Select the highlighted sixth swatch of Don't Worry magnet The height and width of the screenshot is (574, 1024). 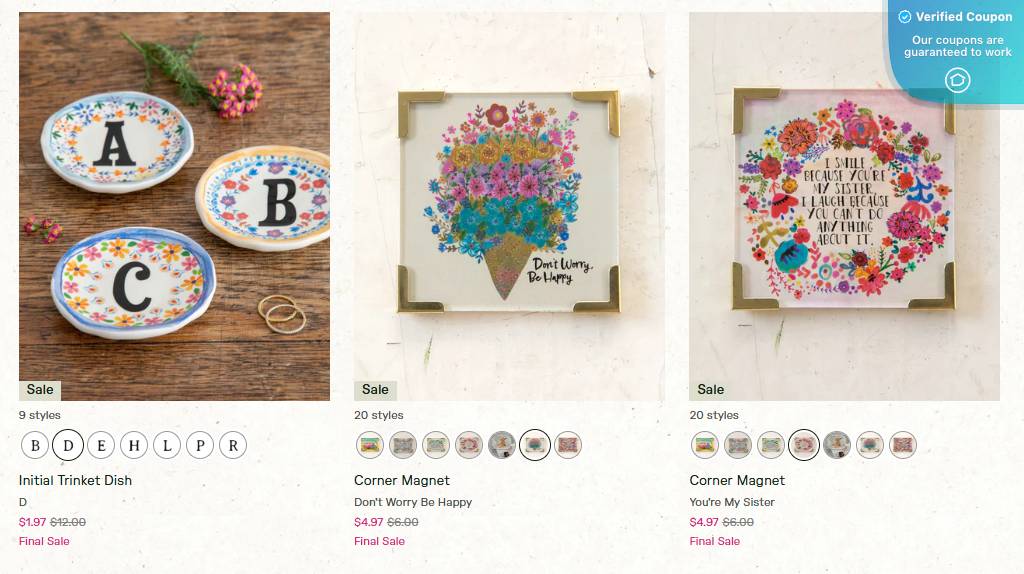pyautogui.click(x=535, y=445)
